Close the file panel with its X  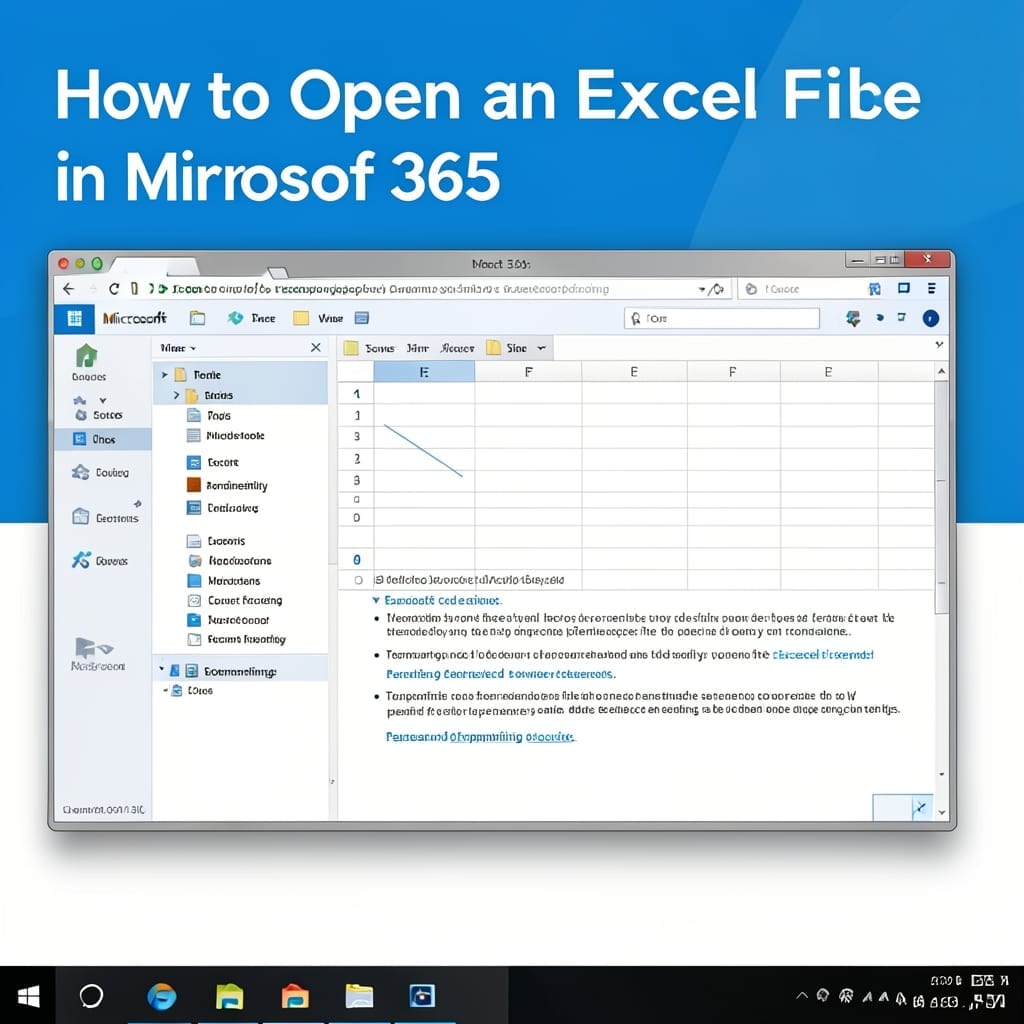315,347
